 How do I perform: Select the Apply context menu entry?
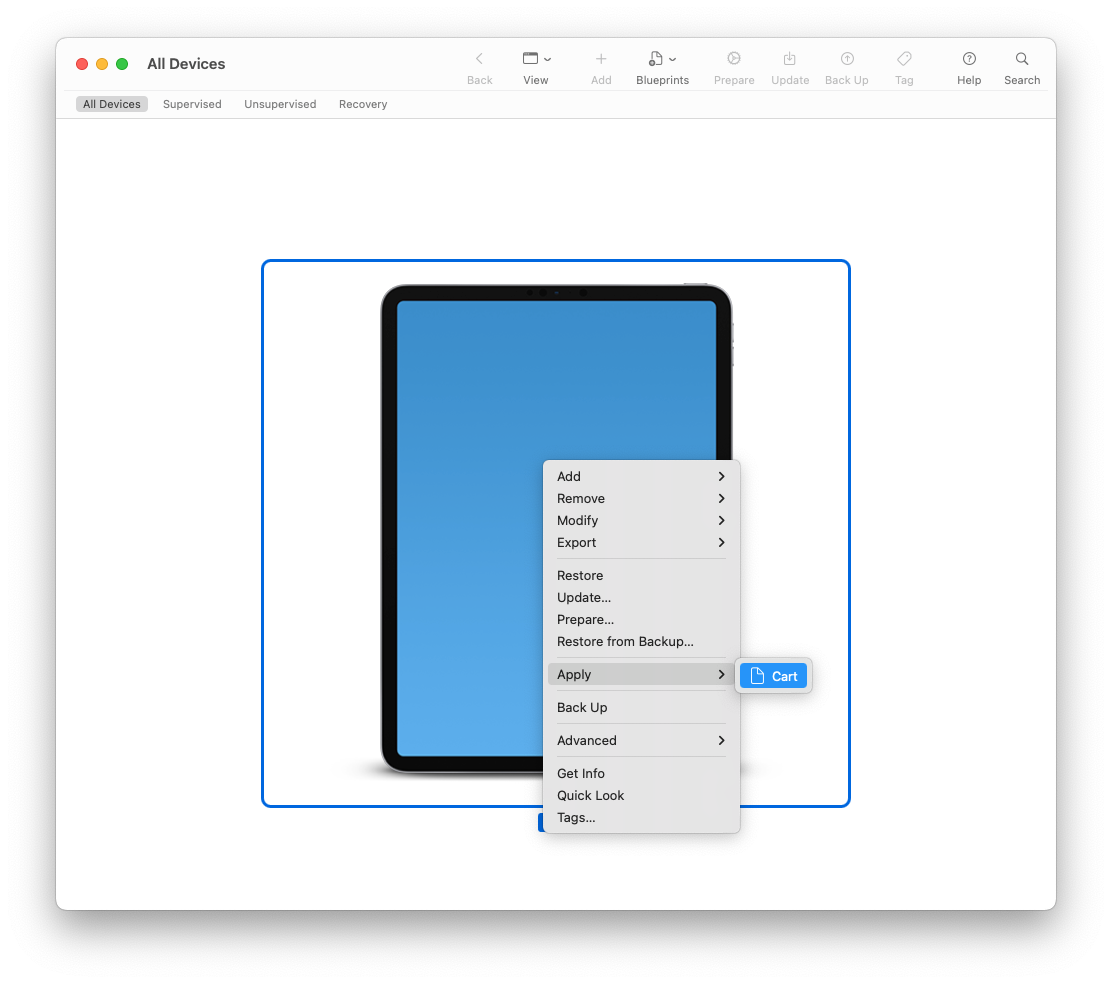click(640, 674)
